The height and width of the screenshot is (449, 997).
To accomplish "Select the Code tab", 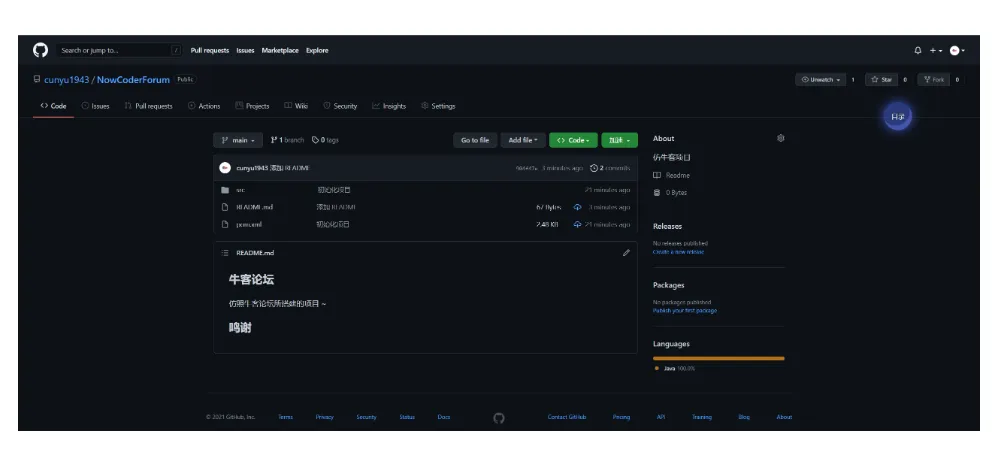I will click(53, 106).
